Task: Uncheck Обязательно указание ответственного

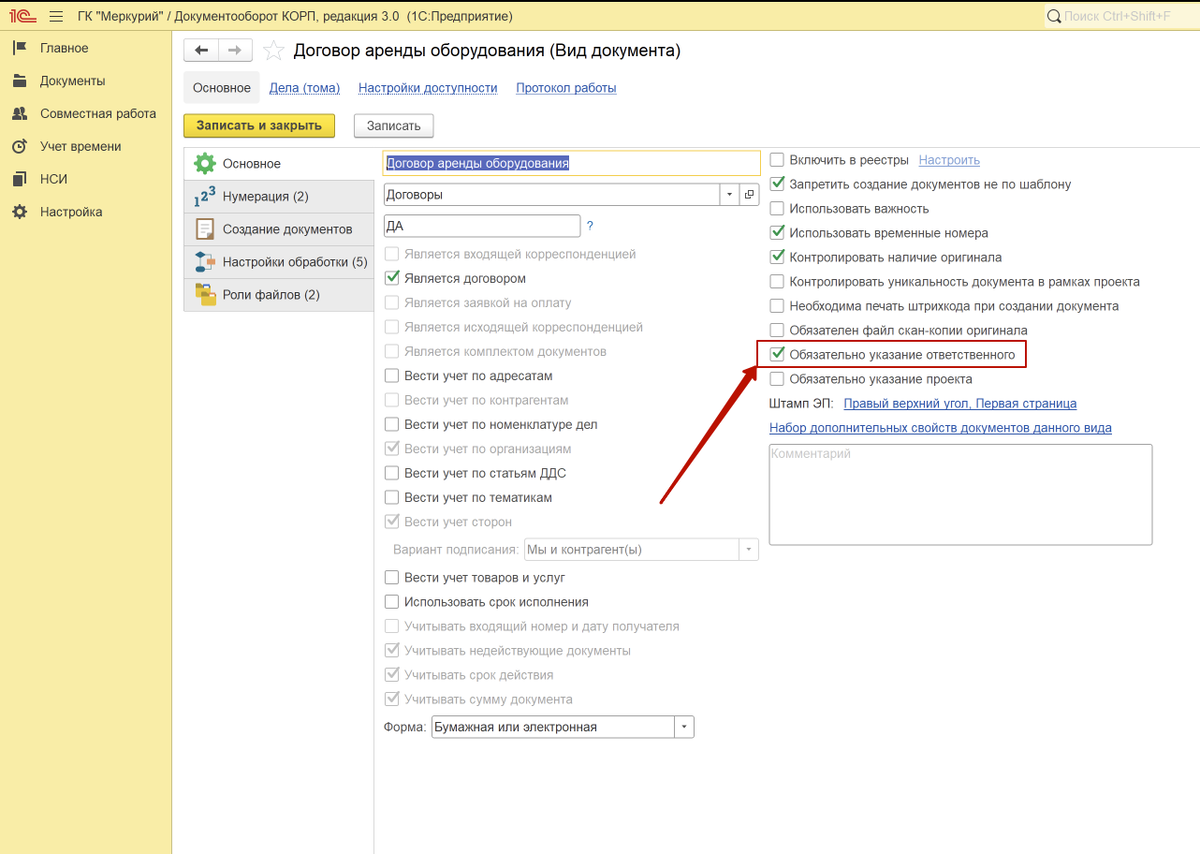Action: 777,354
